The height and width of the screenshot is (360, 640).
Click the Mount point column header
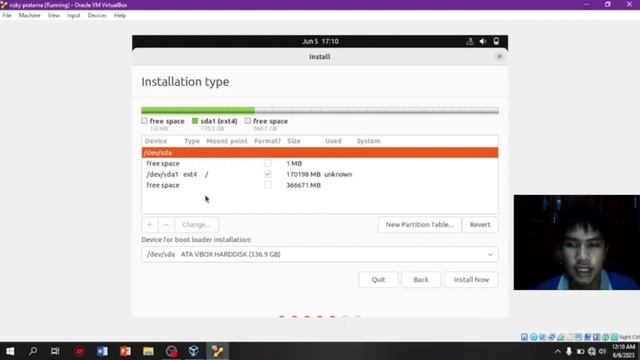(227, 141)
